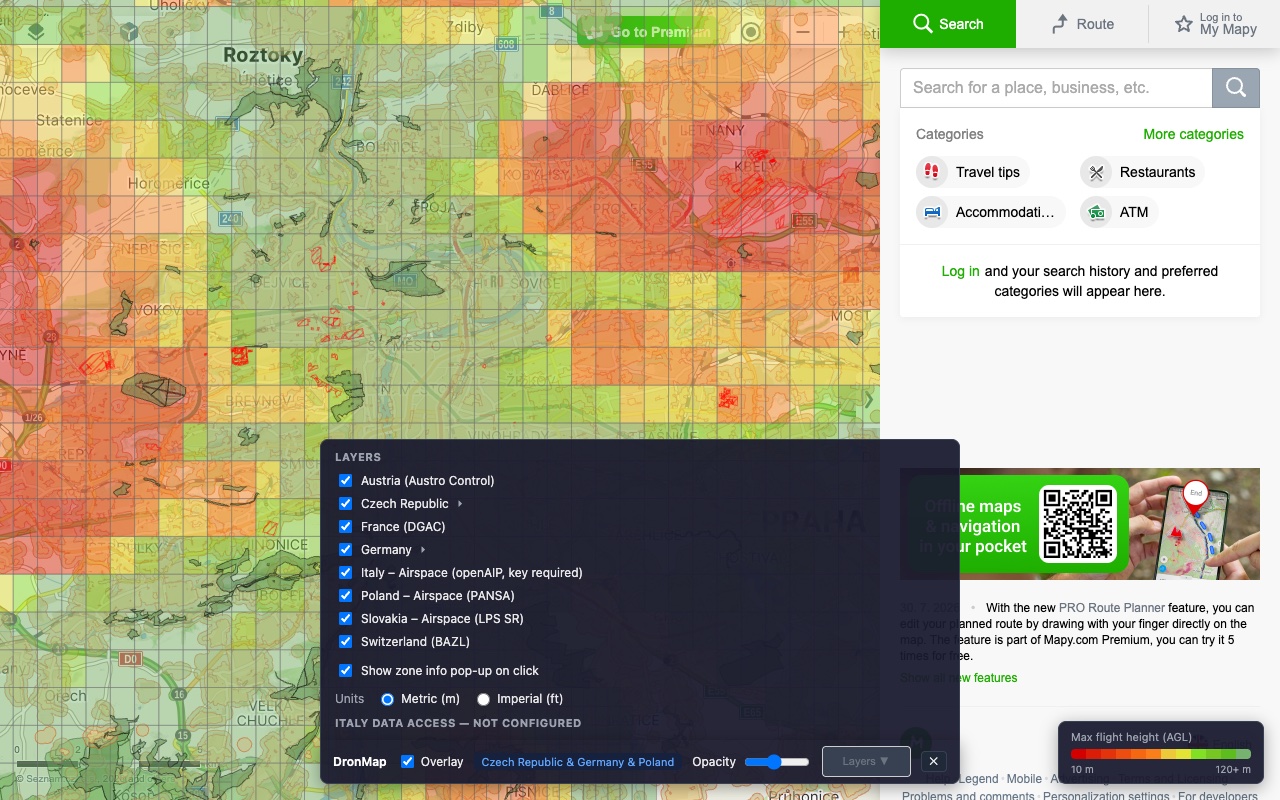Open Show all new features link
The width and height of the screenshot is (1280, 800).
[x=958, y=678]
